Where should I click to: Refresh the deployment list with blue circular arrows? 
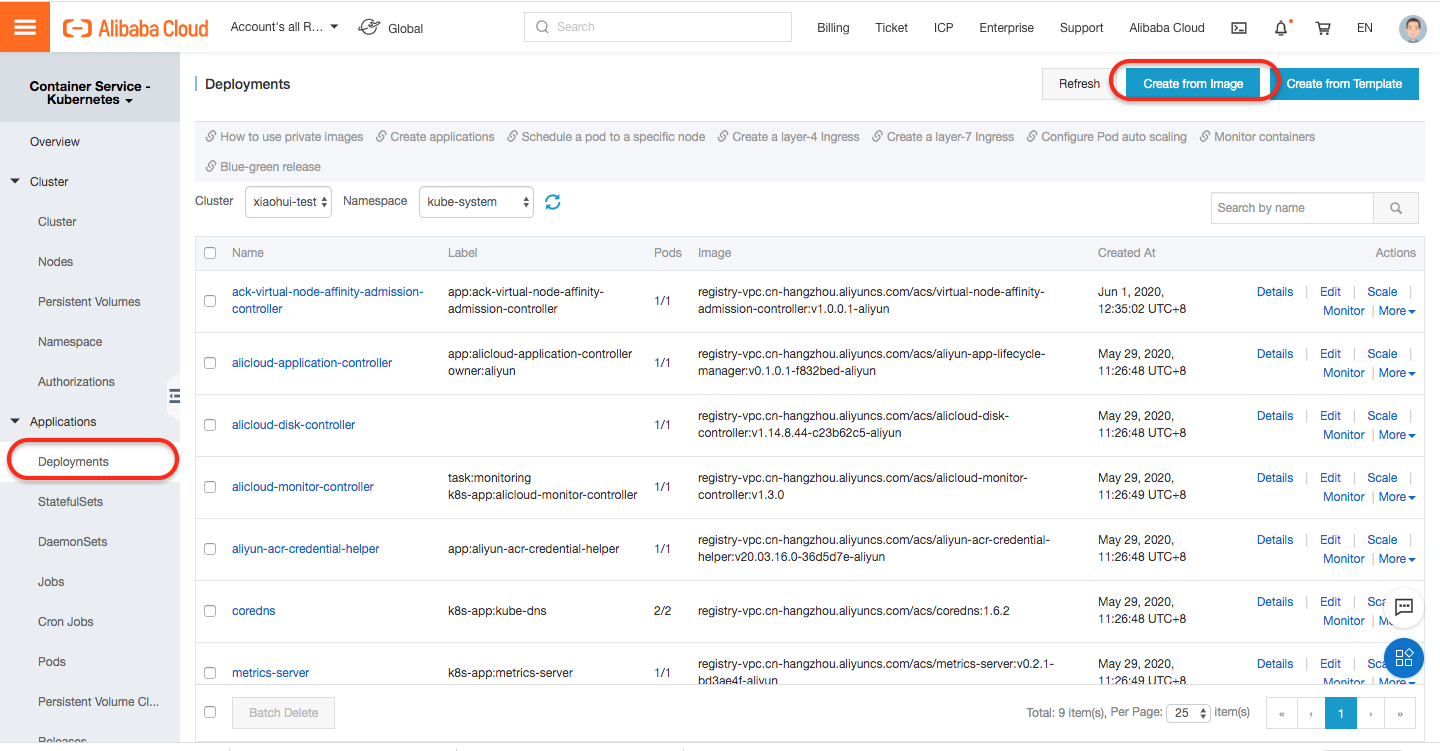point(553,202)
